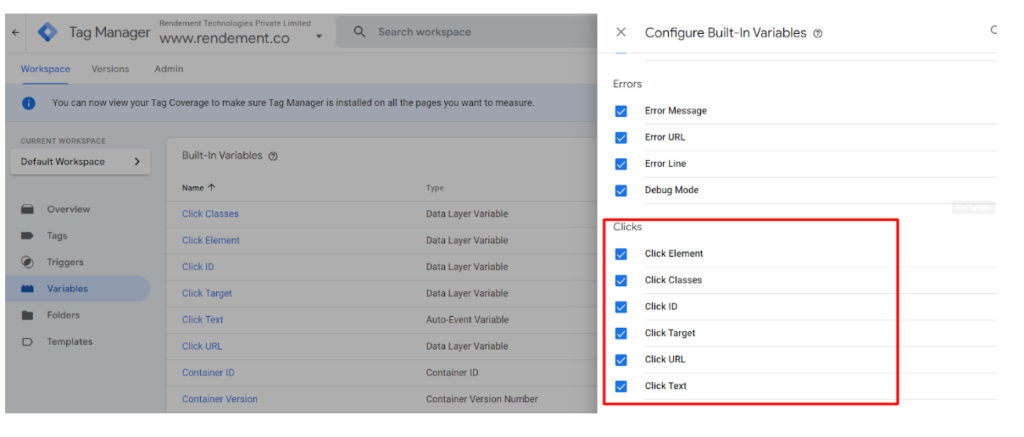Click Container Version Number type cell
The width and height of the screenshot is (1024, 437).
(x=482, y=398)
